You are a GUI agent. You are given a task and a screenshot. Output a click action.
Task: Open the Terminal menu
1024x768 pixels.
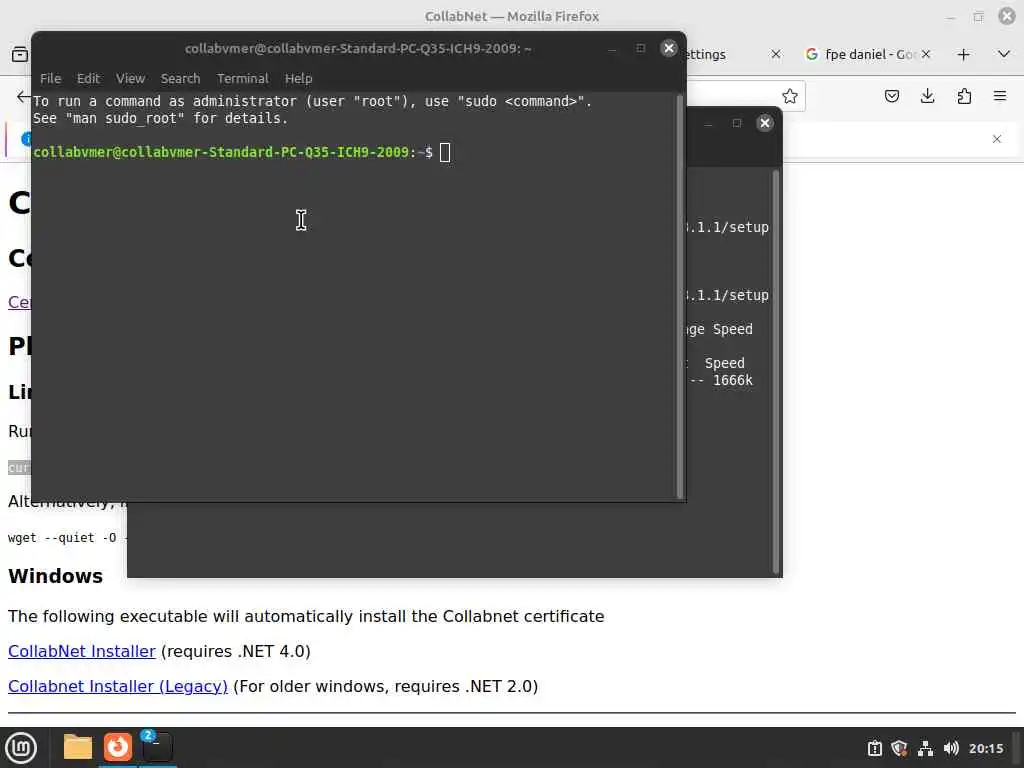[242, 78]
